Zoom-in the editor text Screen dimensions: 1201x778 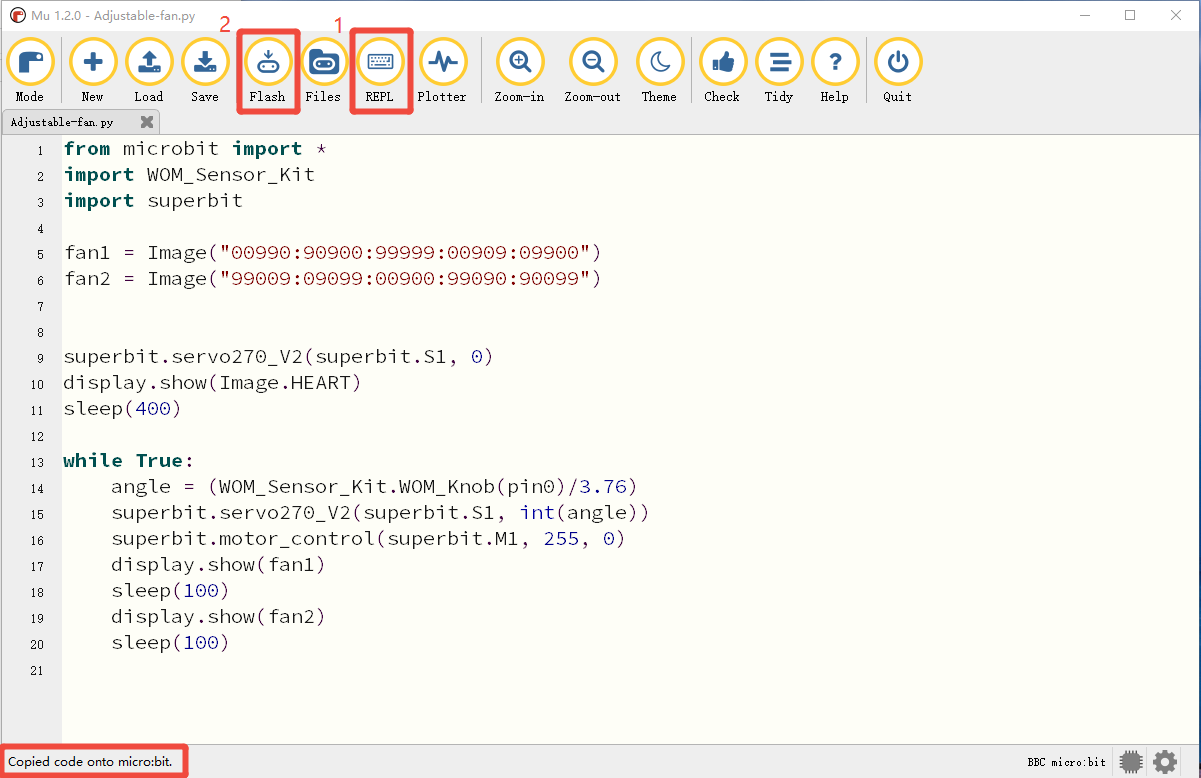(x=520, y=71)
